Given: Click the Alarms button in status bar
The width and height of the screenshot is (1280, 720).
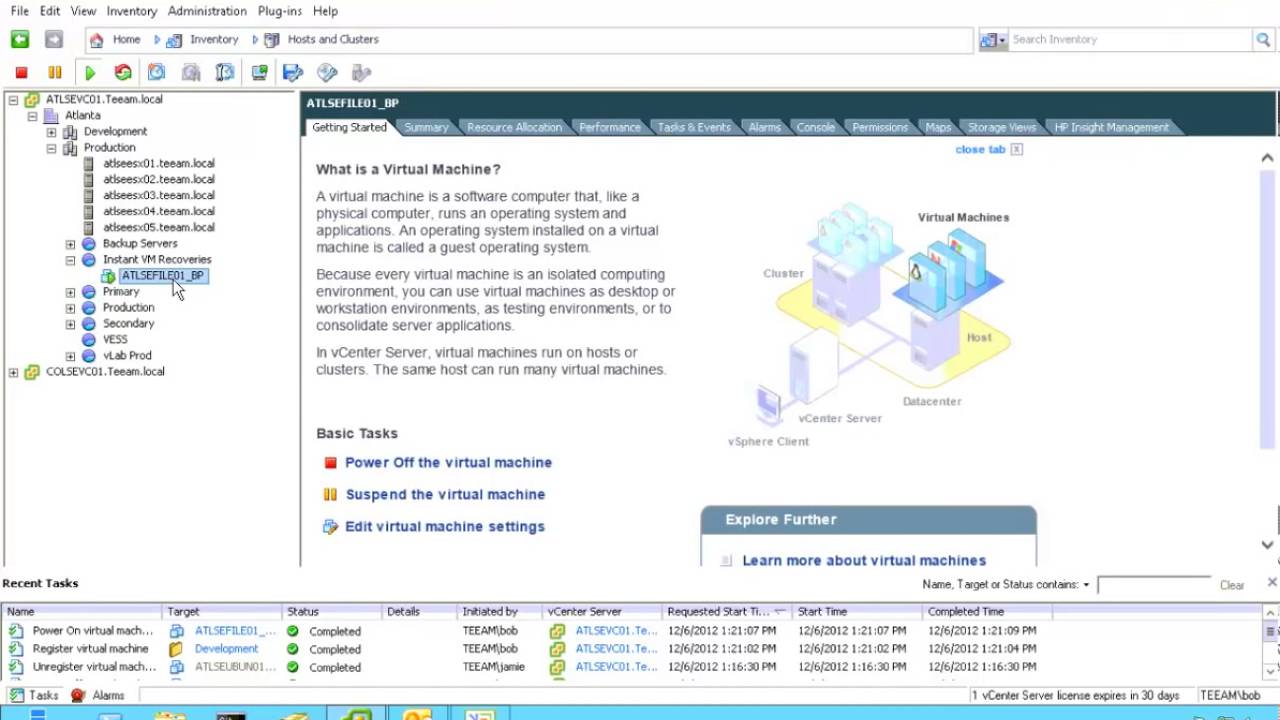Looking at the screenshot, I should (x=98, y=696).
